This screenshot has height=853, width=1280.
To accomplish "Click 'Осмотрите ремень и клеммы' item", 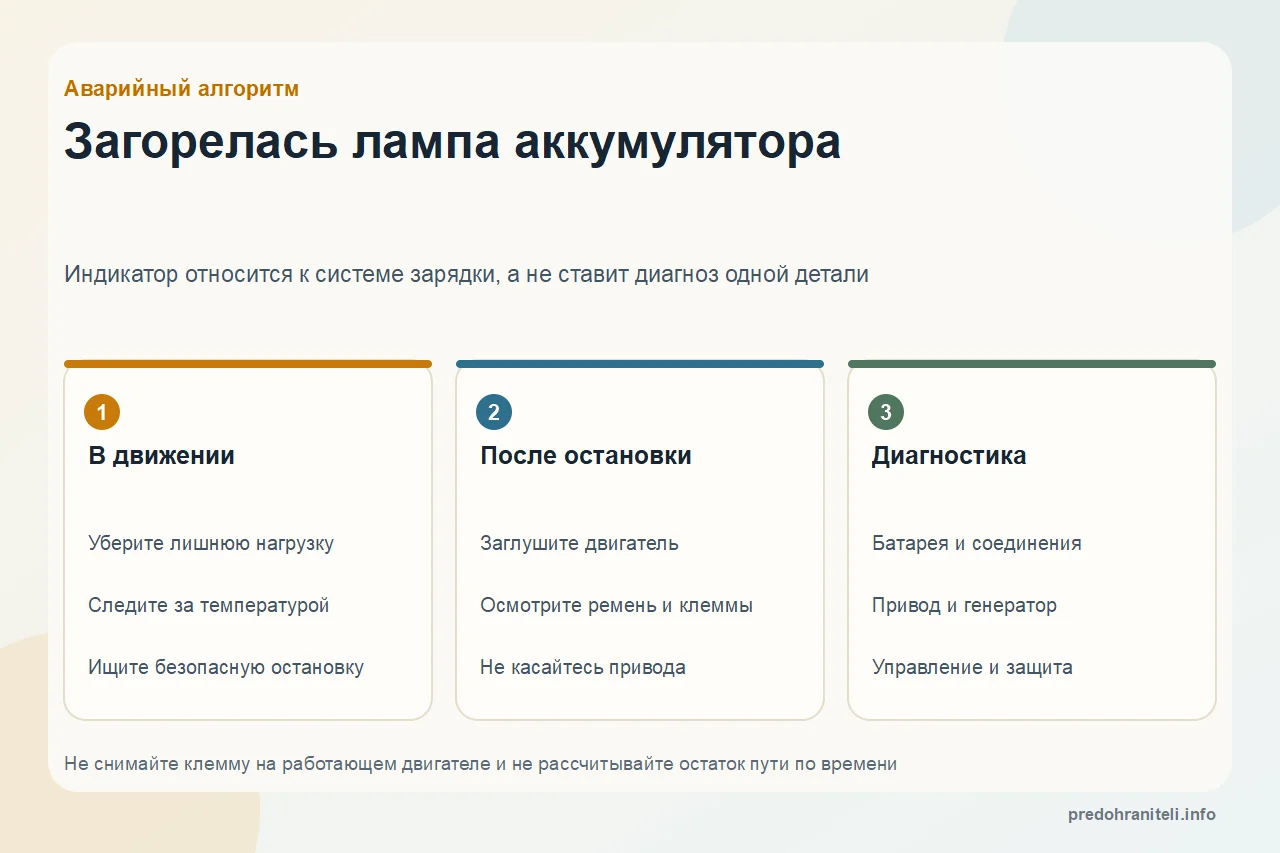I will [616, 606].
